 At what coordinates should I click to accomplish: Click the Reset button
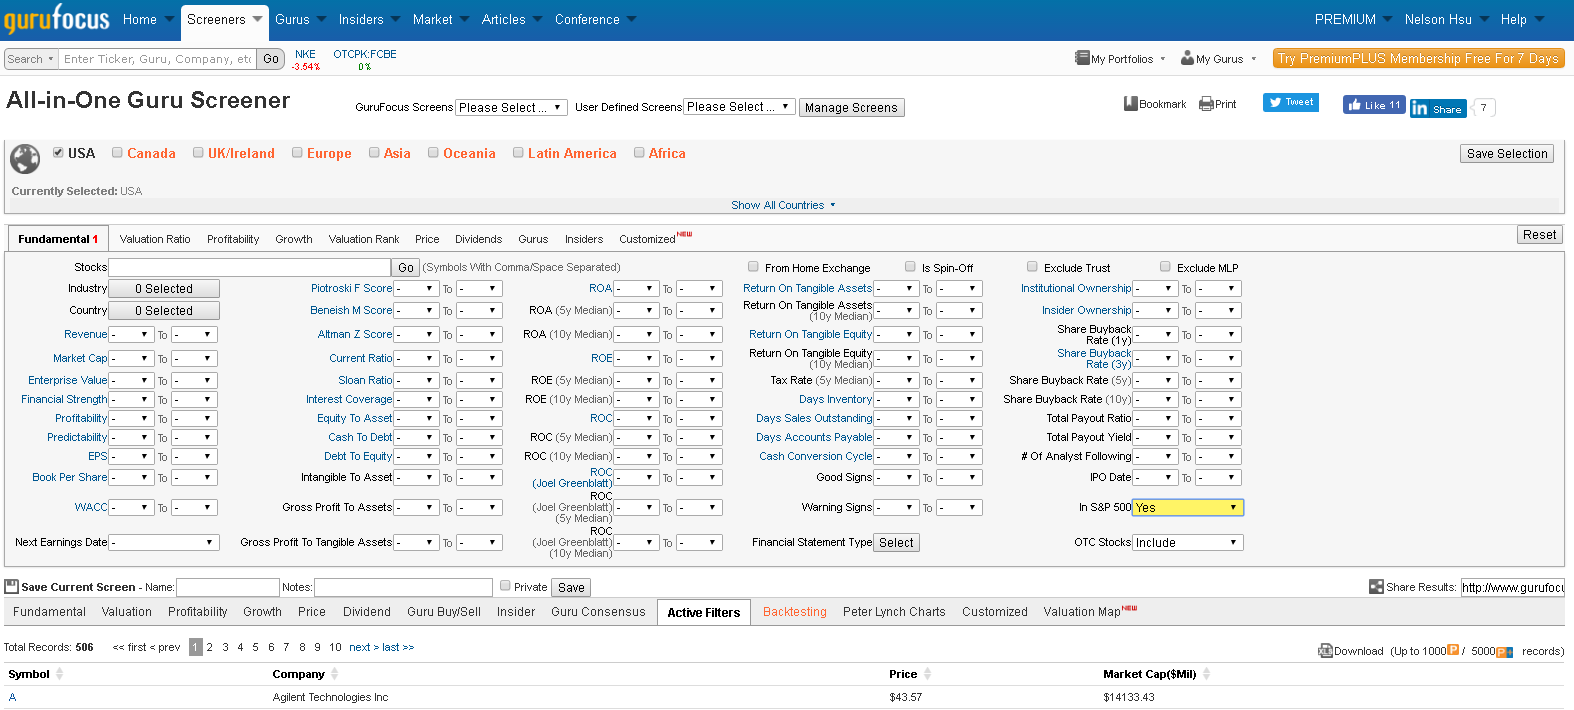[x=1539, y=235]
